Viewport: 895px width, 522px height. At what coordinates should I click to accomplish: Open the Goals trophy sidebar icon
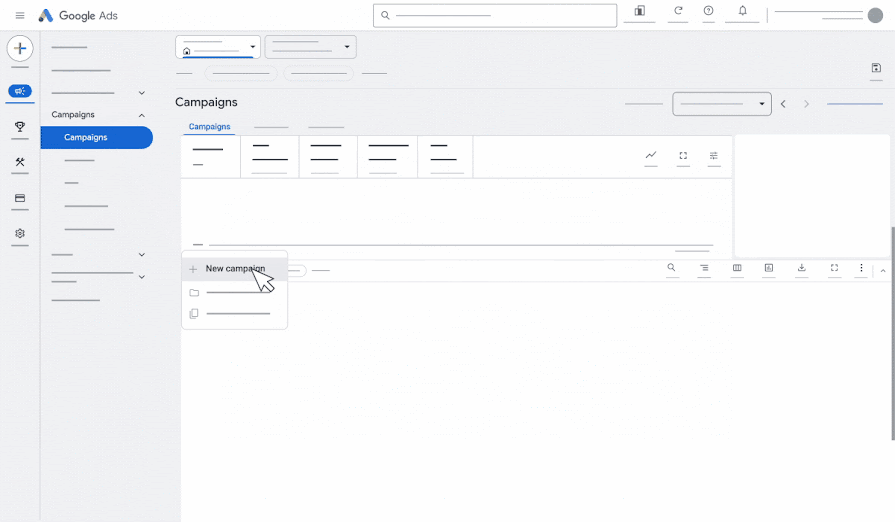tap(20, 126)
